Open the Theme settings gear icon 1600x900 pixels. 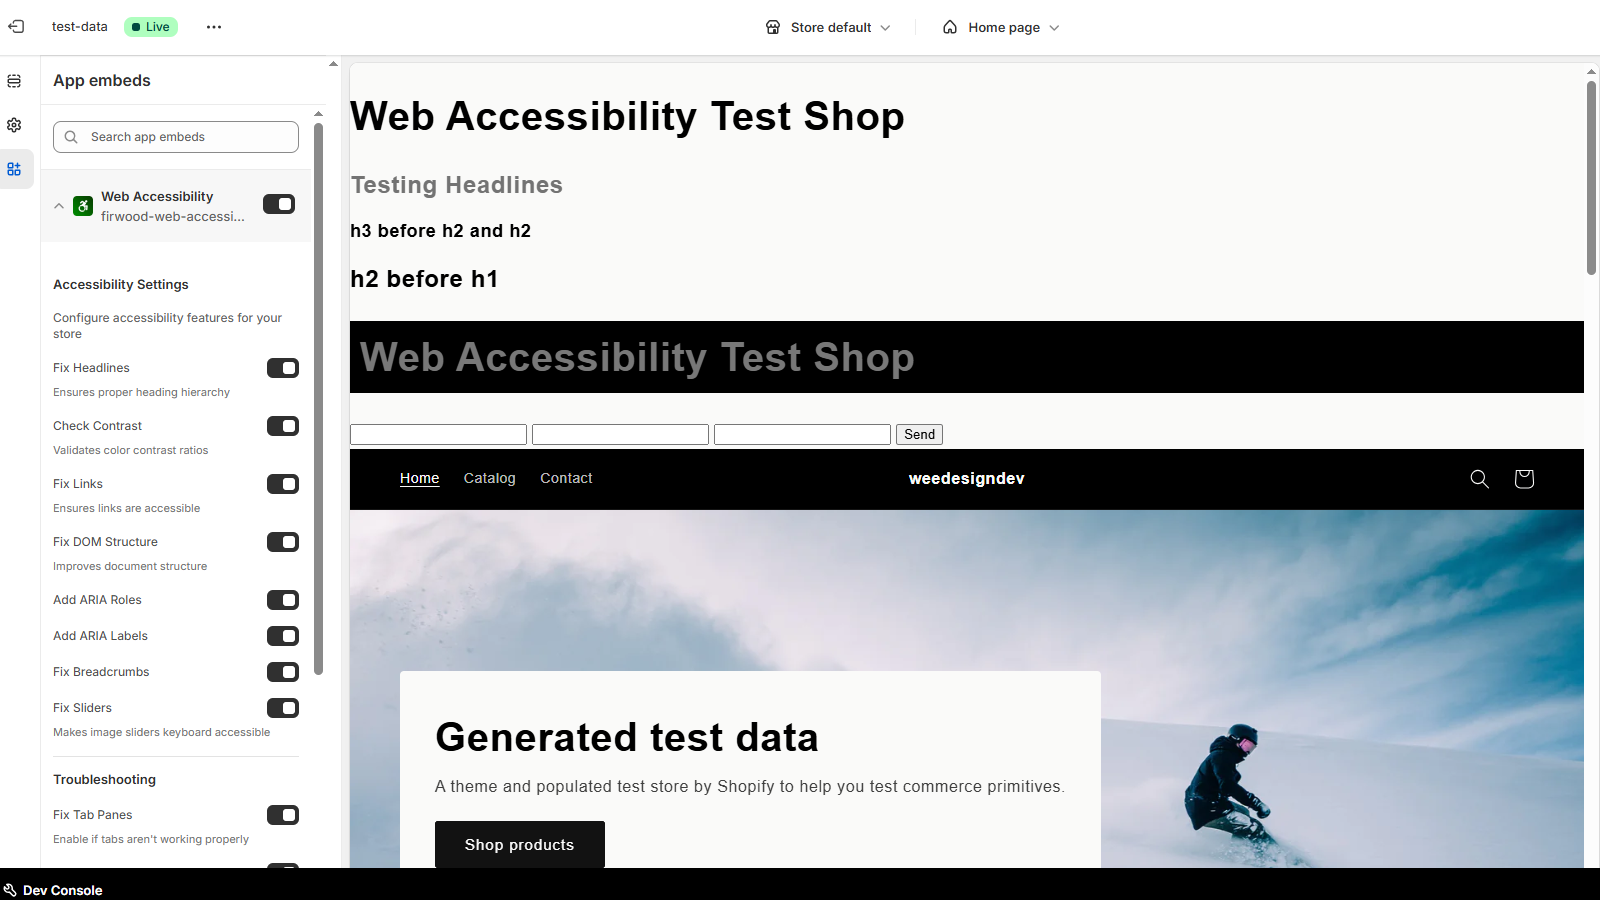pyautogui.click(x=14, y=125)
